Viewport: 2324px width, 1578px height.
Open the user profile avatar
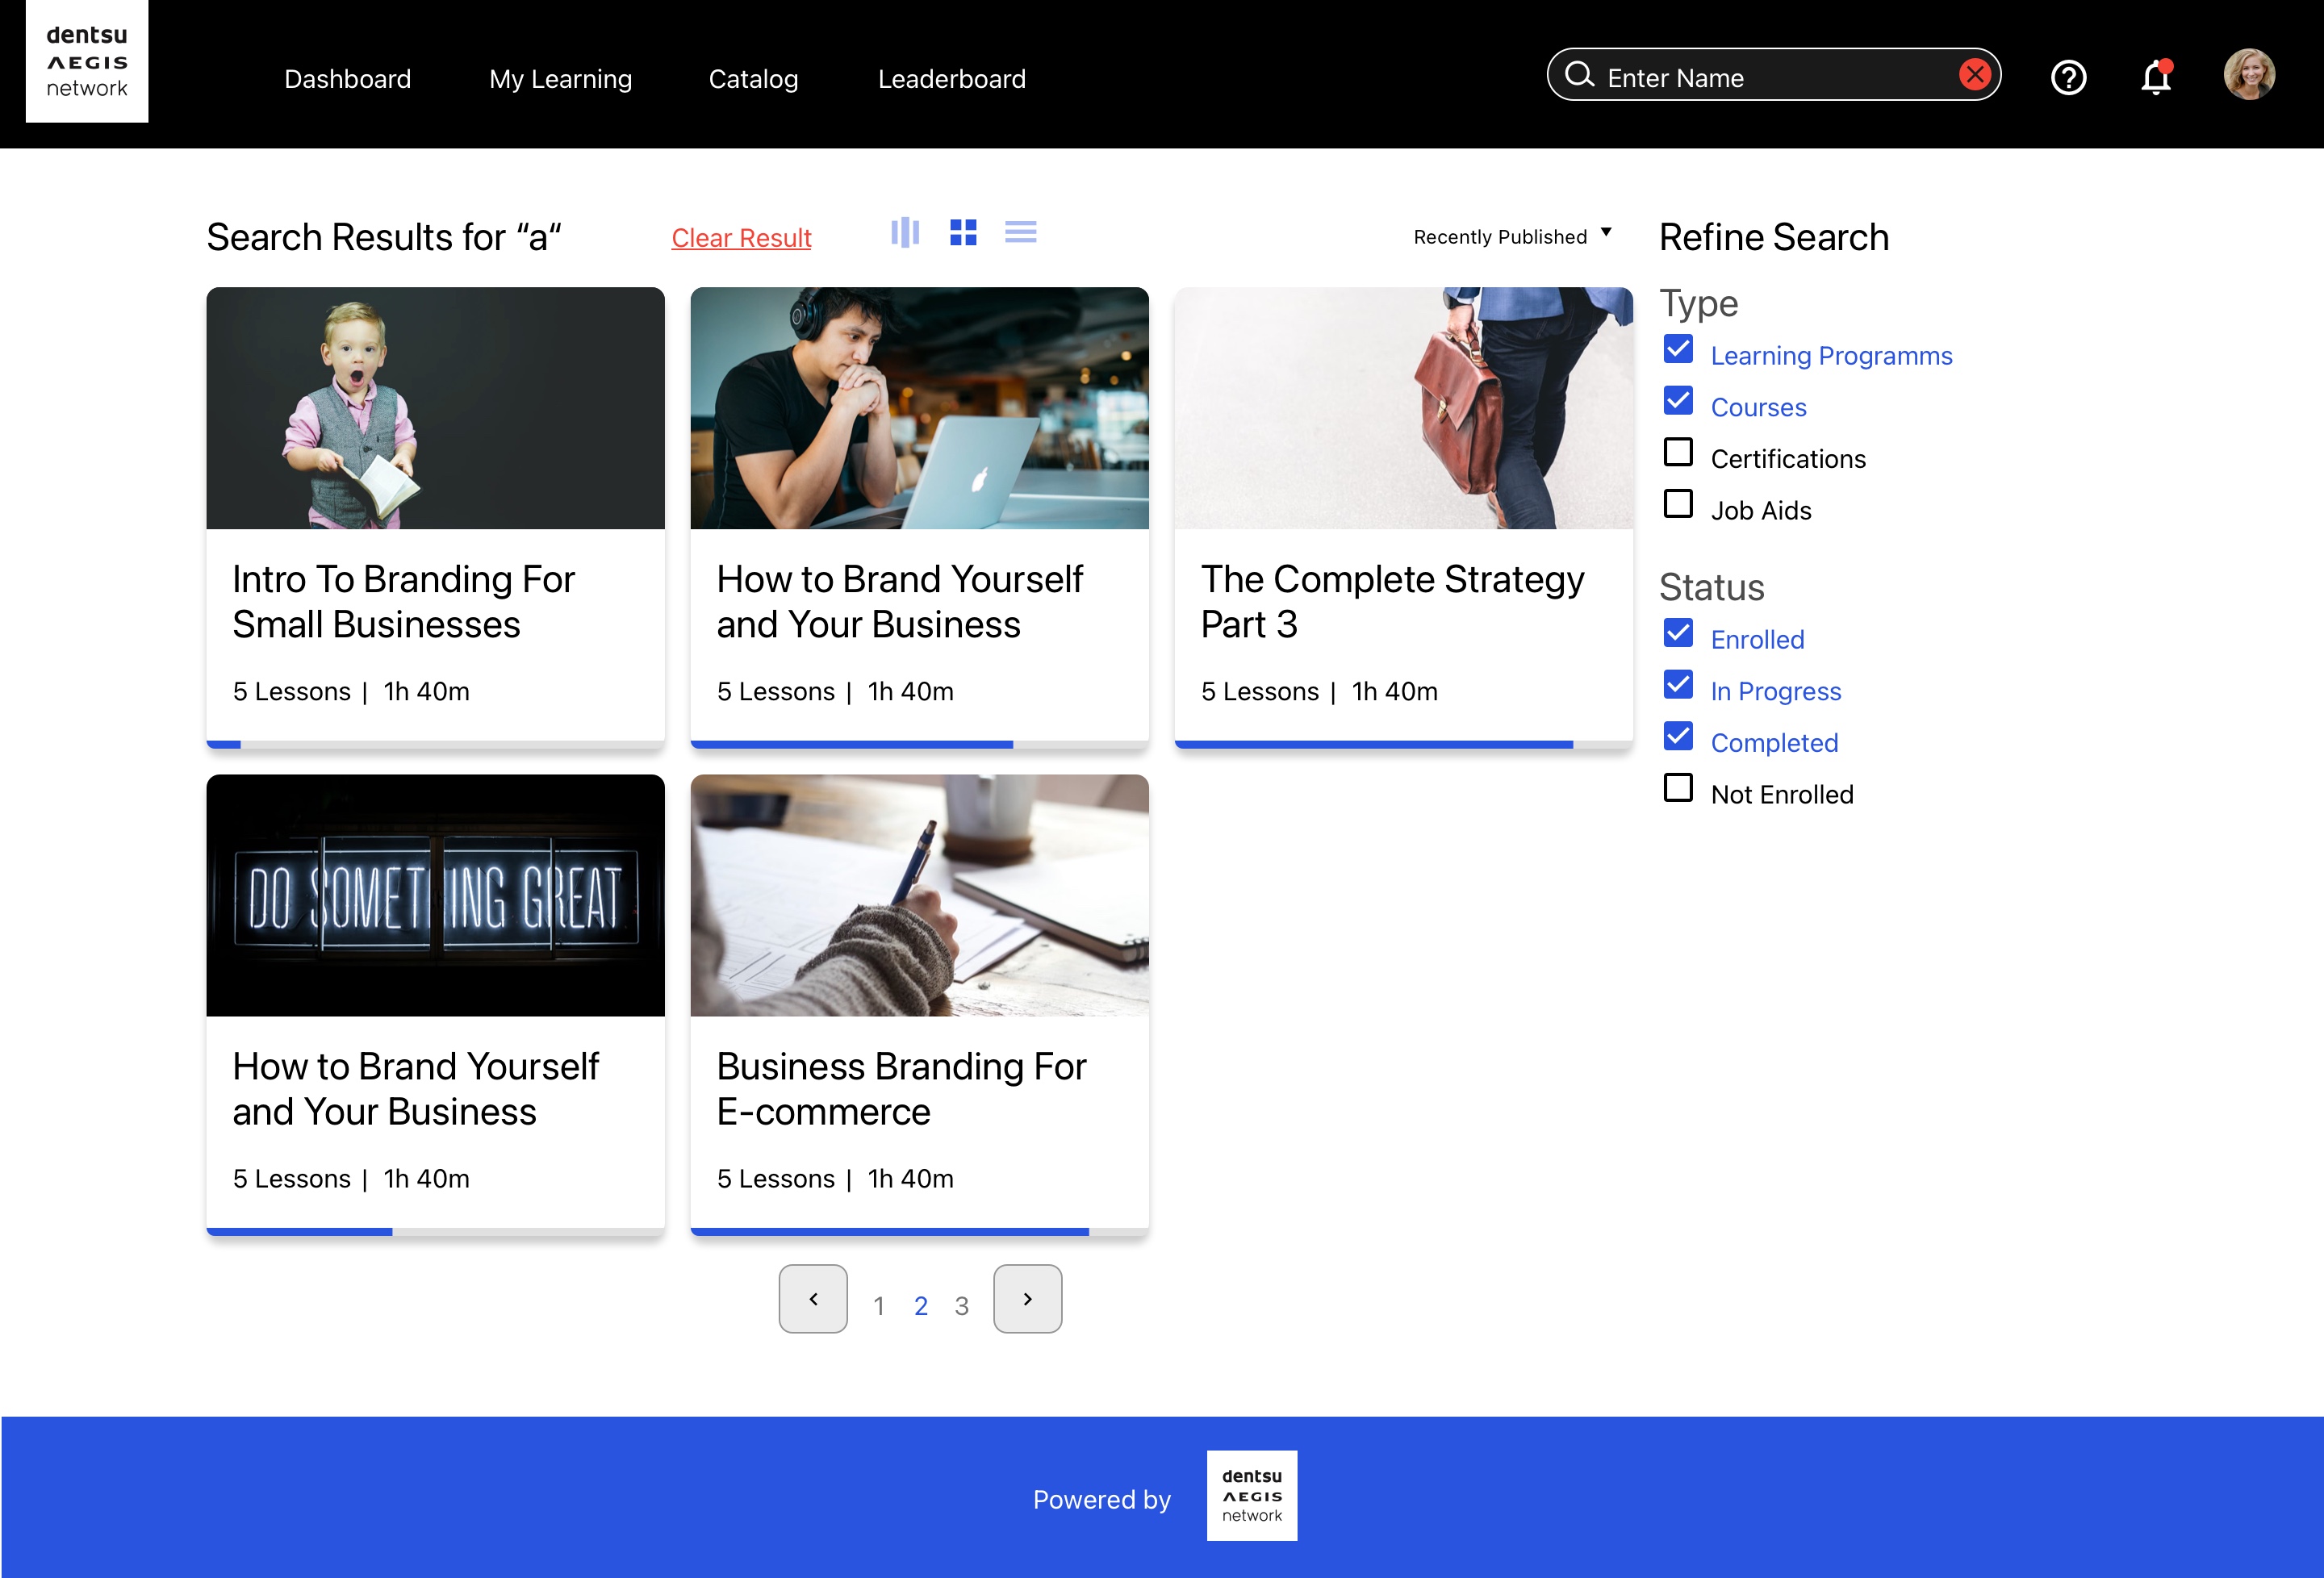pyautogui.click(x=2249, y=75)
